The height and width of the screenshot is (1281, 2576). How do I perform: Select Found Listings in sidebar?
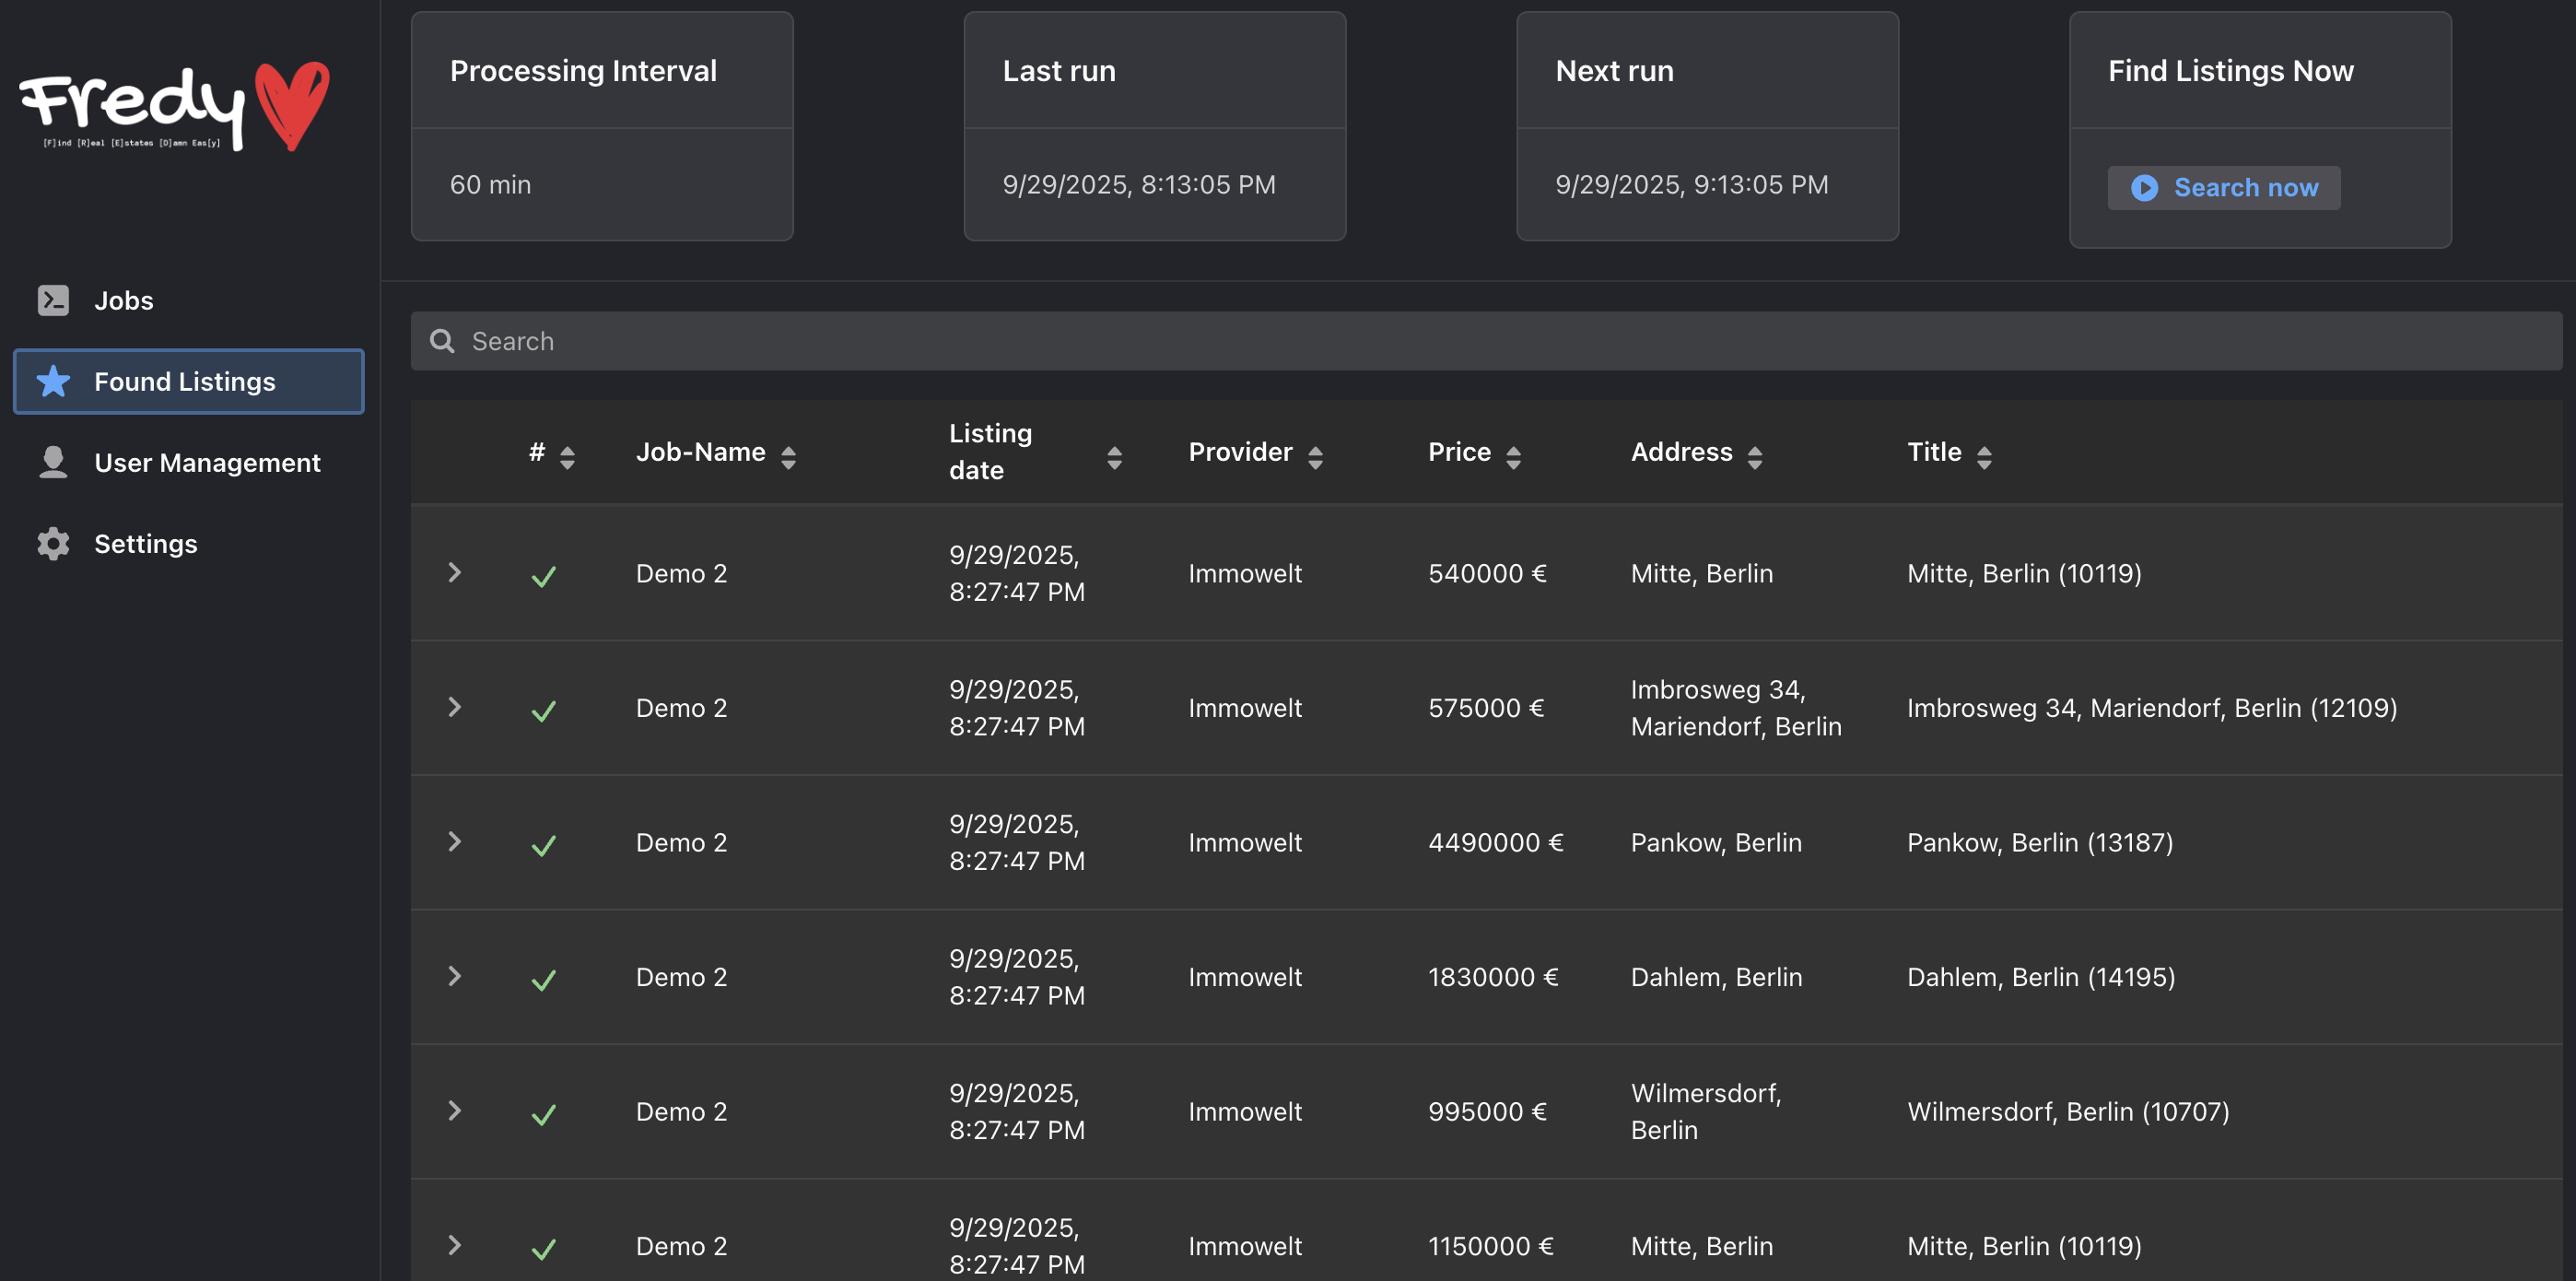click(x=188, y=381)
